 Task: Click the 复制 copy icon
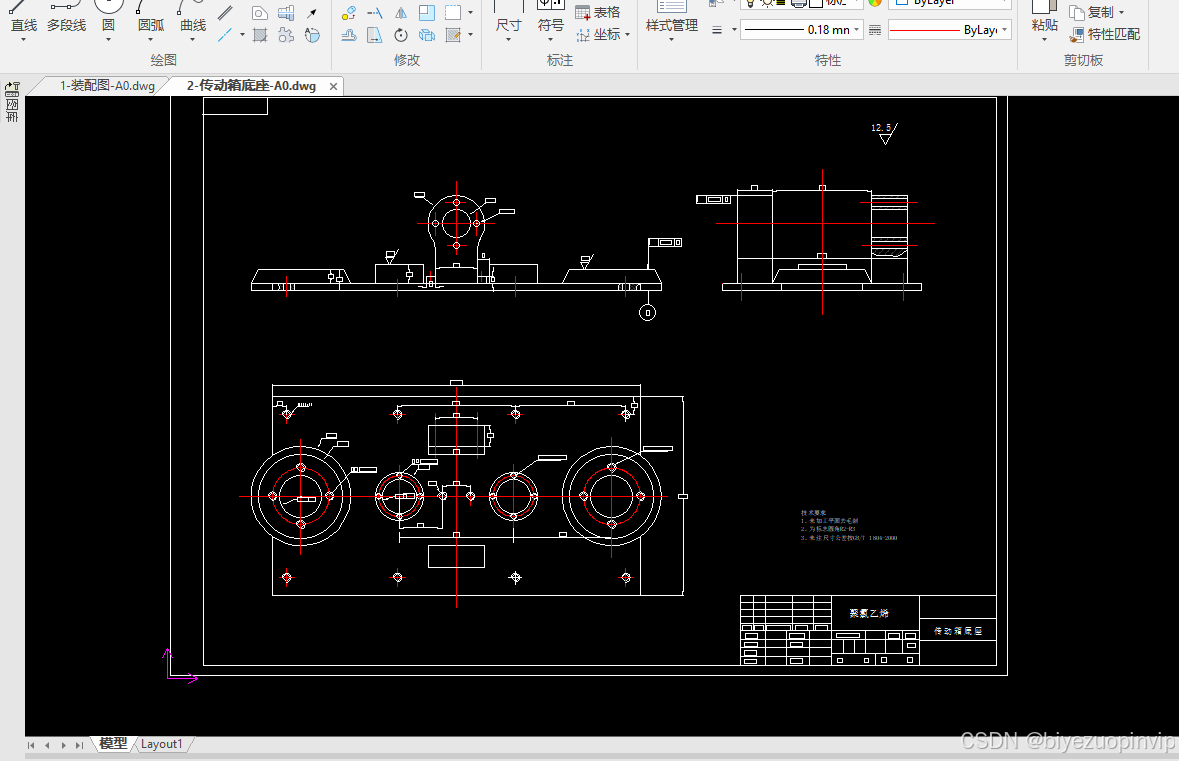click(1077, 13)
